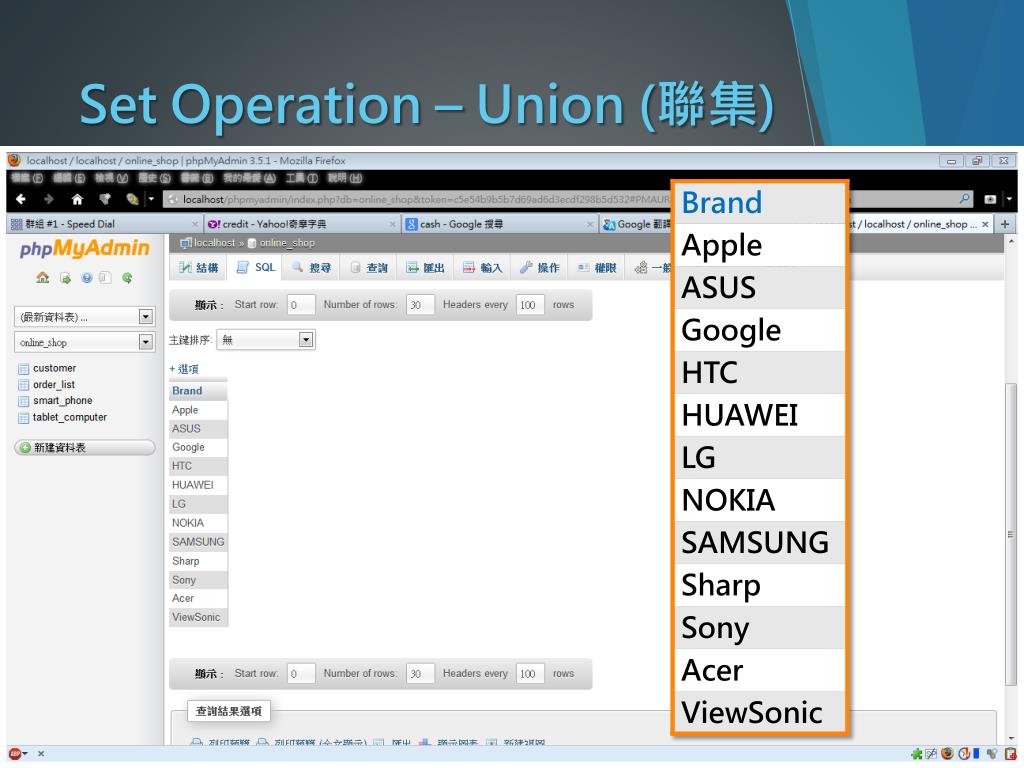Click the green puzzle add-on icon in status bar
This screenshot has height=768, width=1024.
(916, 754)
